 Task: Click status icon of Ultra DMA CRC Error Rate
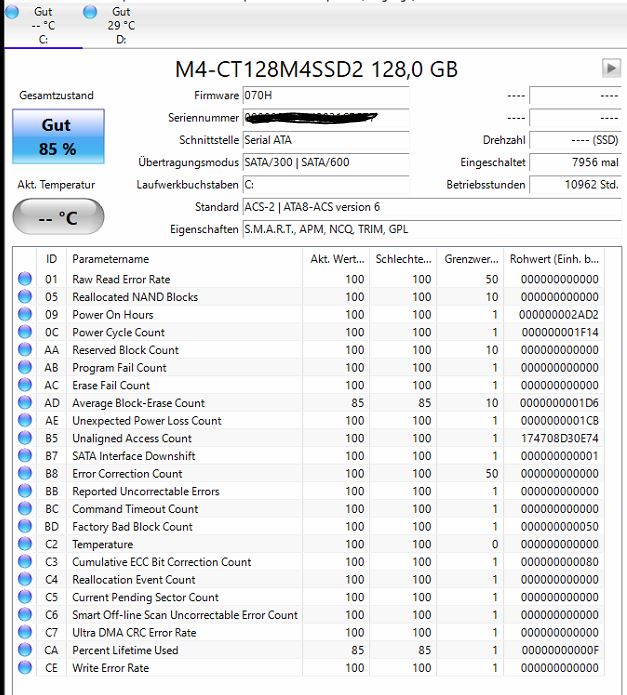pos(25,632)
